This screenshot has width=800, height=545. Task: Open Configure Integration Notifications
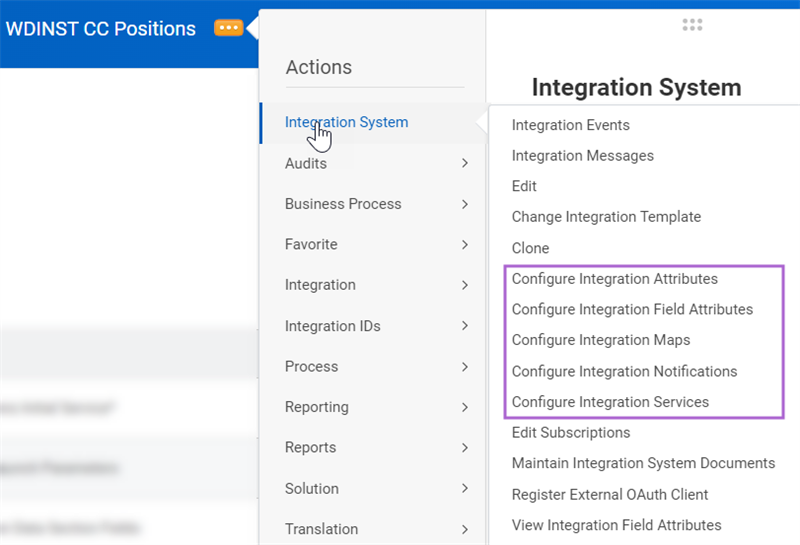tap(624, 371)
